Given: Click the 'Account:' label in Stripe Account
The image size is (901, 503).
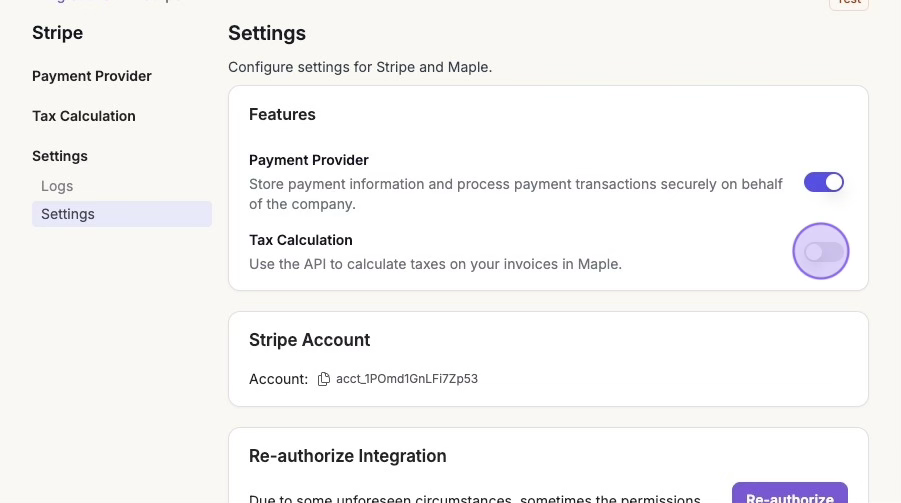Looking at the screenshot, I should point(278,379).
